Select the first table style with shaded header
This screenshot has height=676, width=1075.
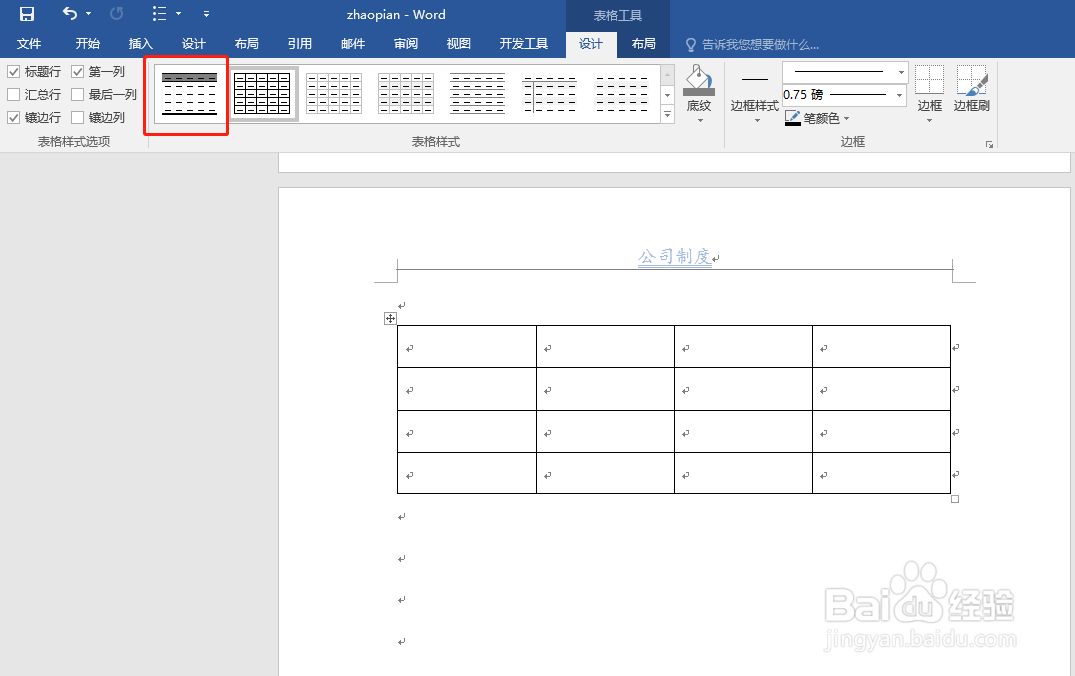(x=189, y=94)
